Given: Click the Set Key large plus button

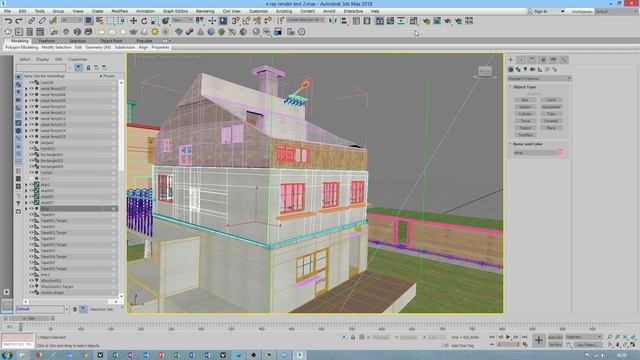Looking at the screenshot, I should [x=538, y=340].
